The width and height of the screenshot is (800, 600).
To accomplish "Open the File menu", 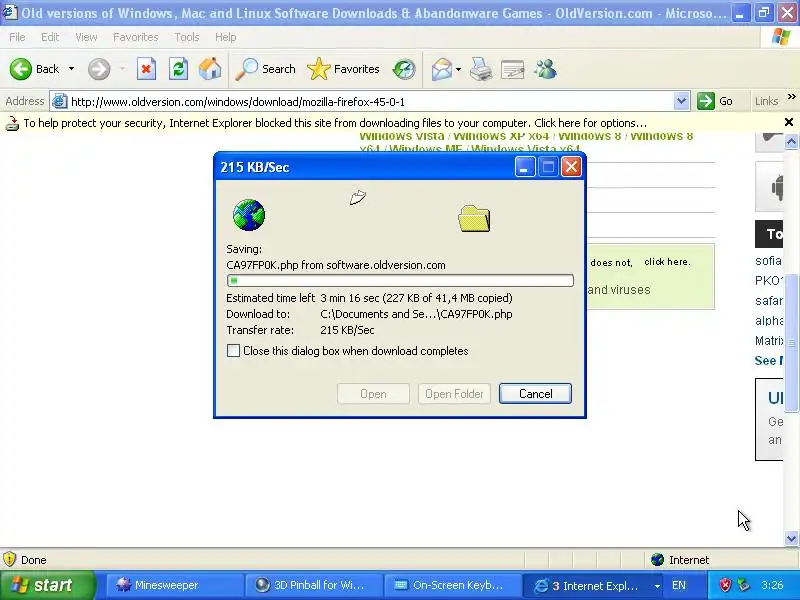I will click(17, 37).
